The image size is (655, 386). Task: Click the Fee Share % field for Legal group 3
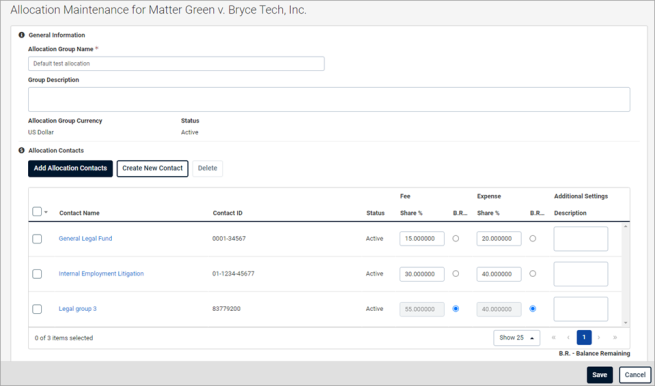pos(422,309)
